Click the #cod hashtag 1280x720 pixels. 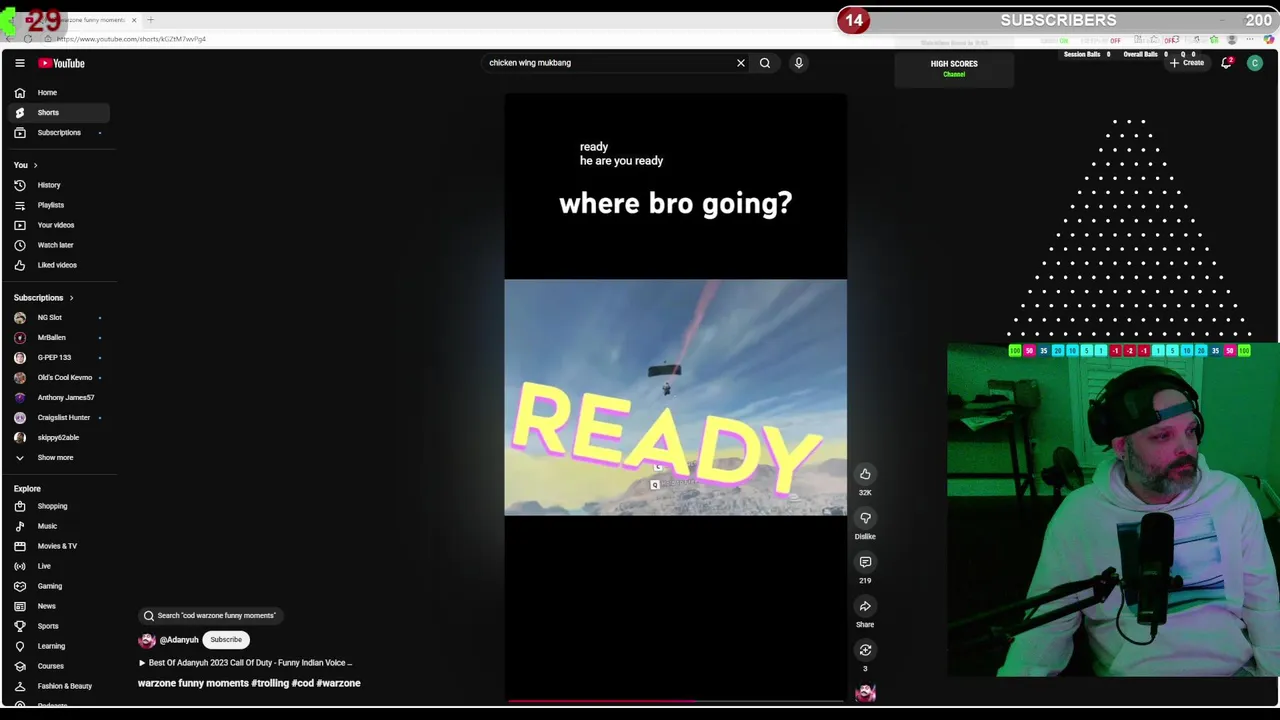(x=302, y=683)
